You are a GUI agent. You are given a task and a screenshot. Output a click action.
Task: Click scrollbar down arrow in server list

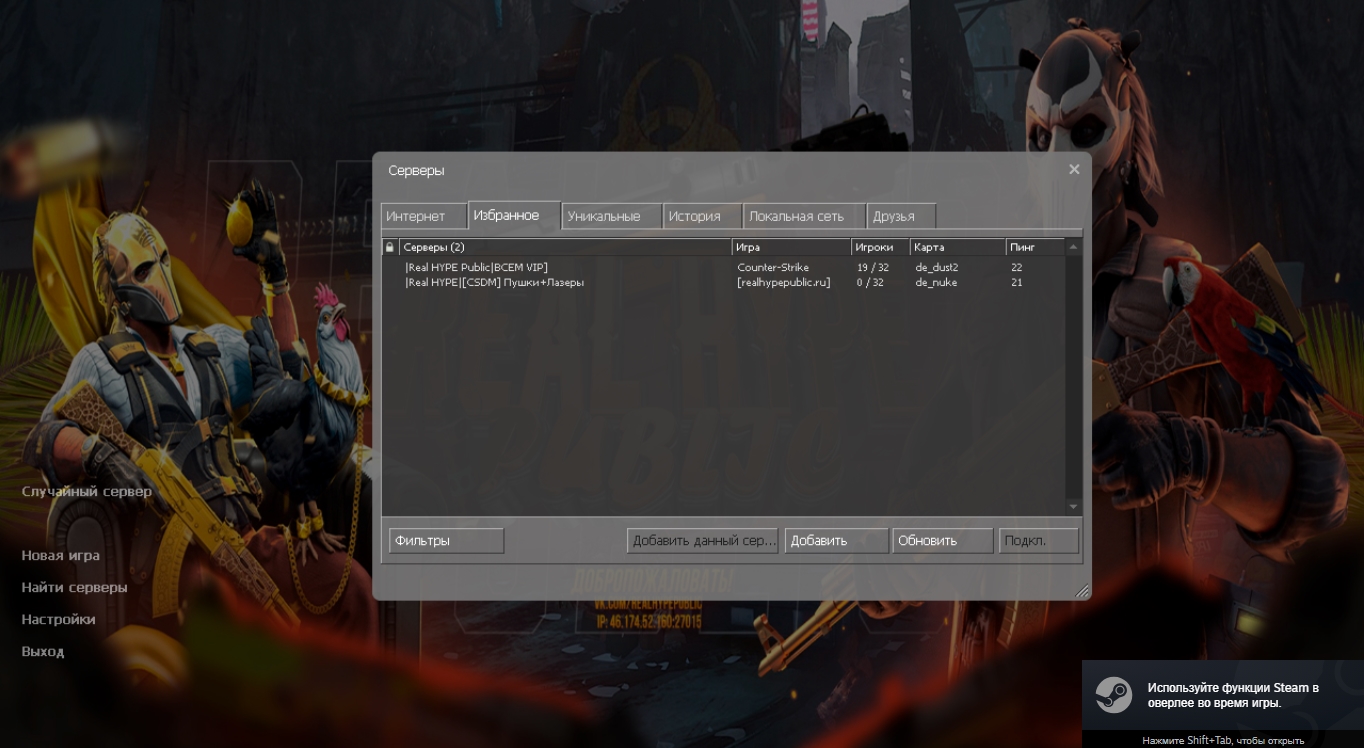1074,507
